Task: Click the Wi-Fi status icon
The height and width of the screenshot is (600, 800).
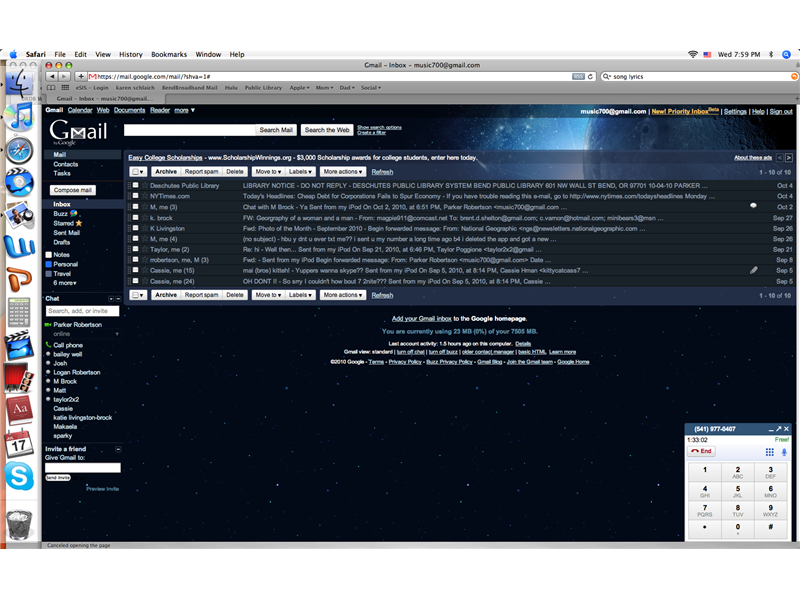Action: (693, 54)
